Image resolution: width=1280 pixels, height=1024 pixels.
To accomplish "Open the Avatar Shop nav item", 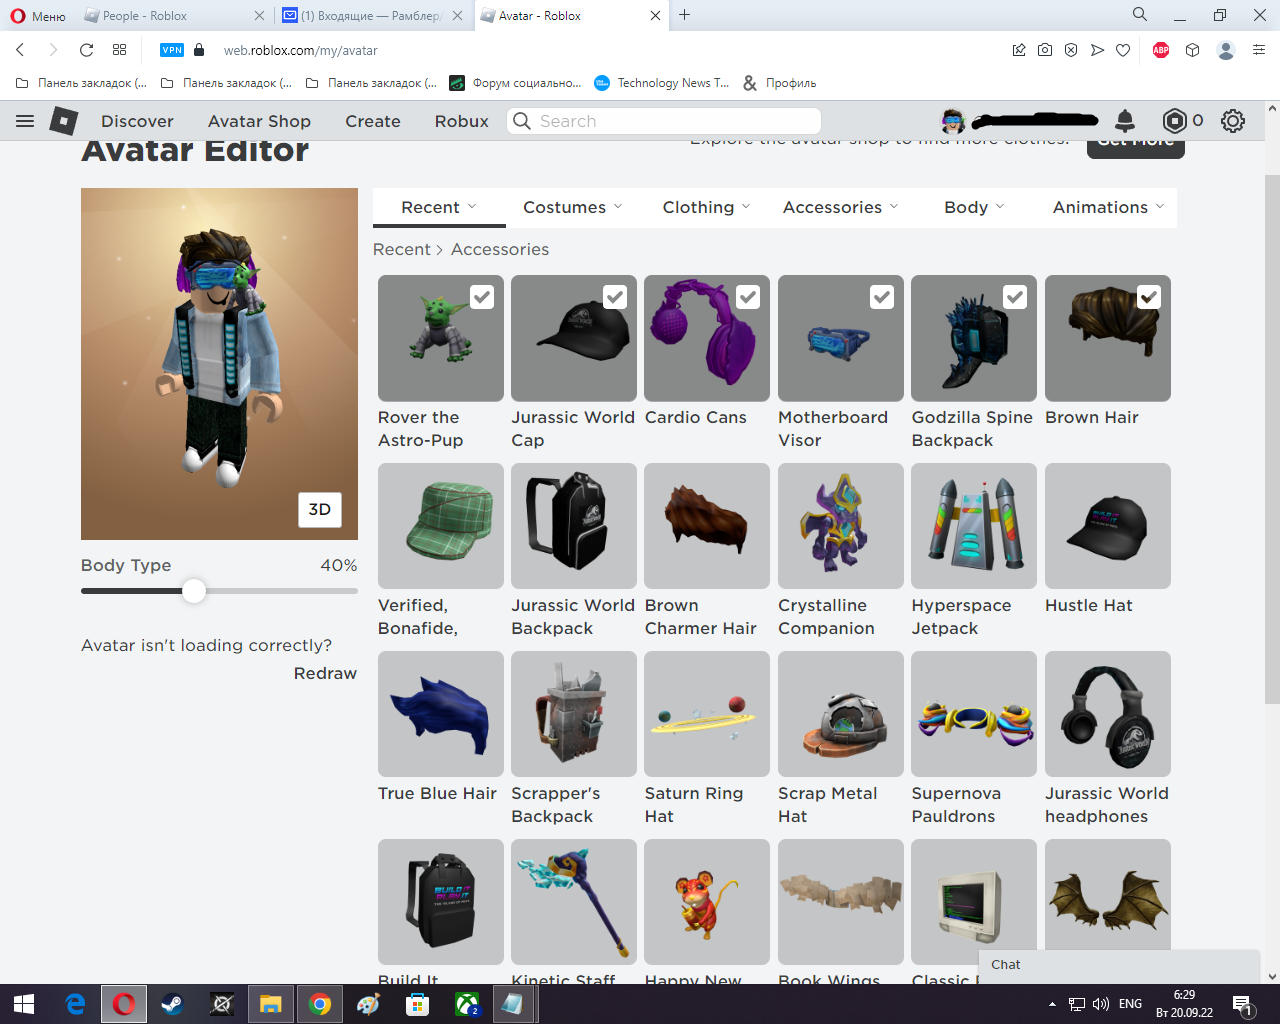I will [259, 121].
